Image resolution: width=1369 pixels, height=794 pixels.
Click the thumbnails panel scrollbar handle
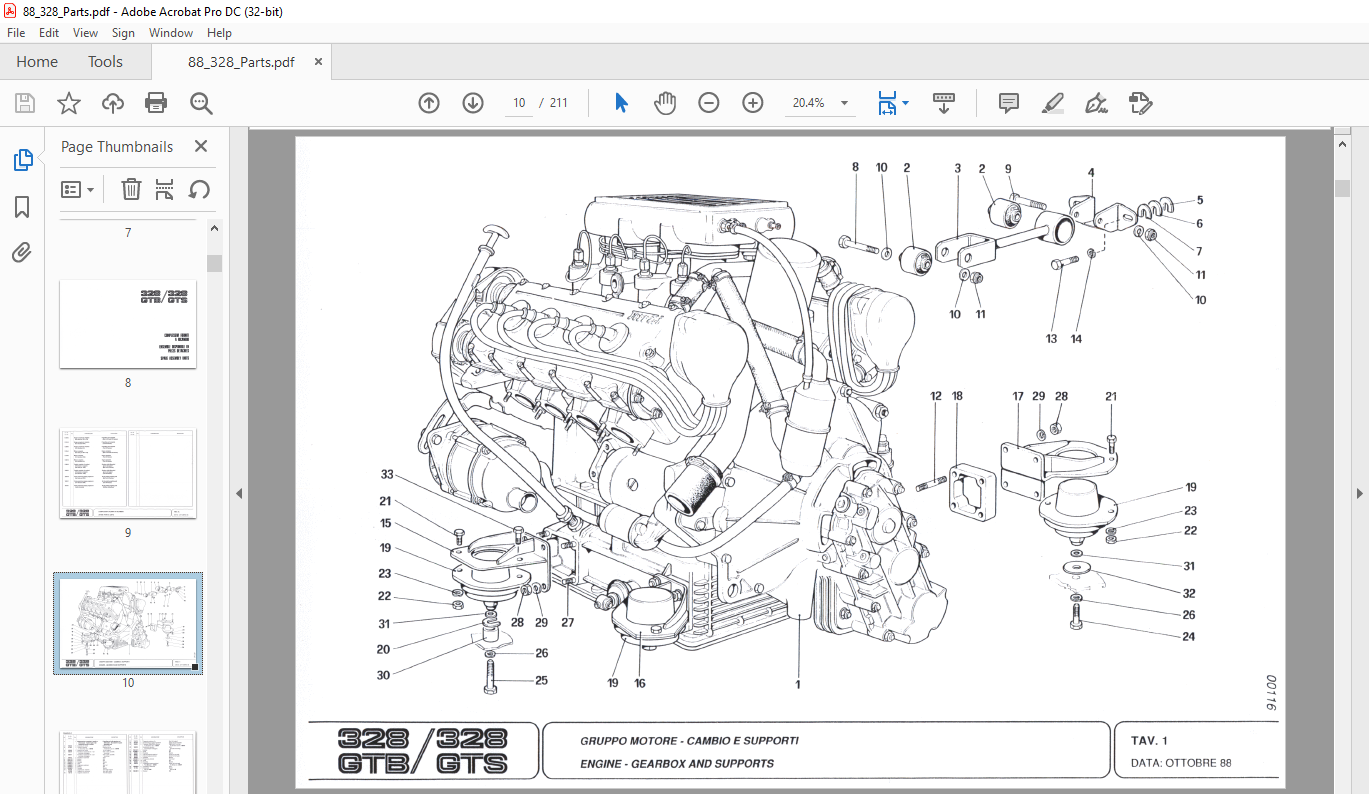point(214,264)
